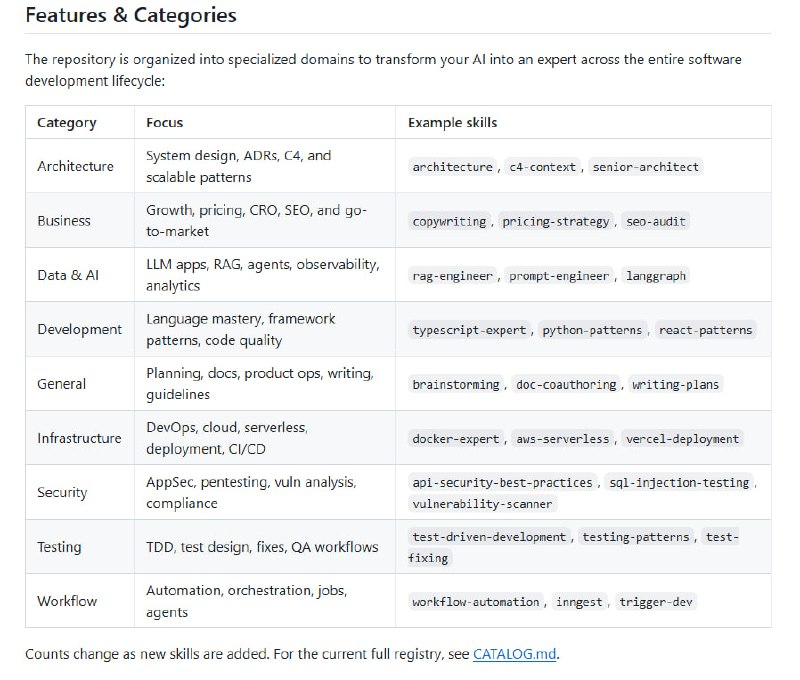The width and height of the screenshot is (800, 680).
Task: Click the Example skills column header
Action: tap(452, 123)
